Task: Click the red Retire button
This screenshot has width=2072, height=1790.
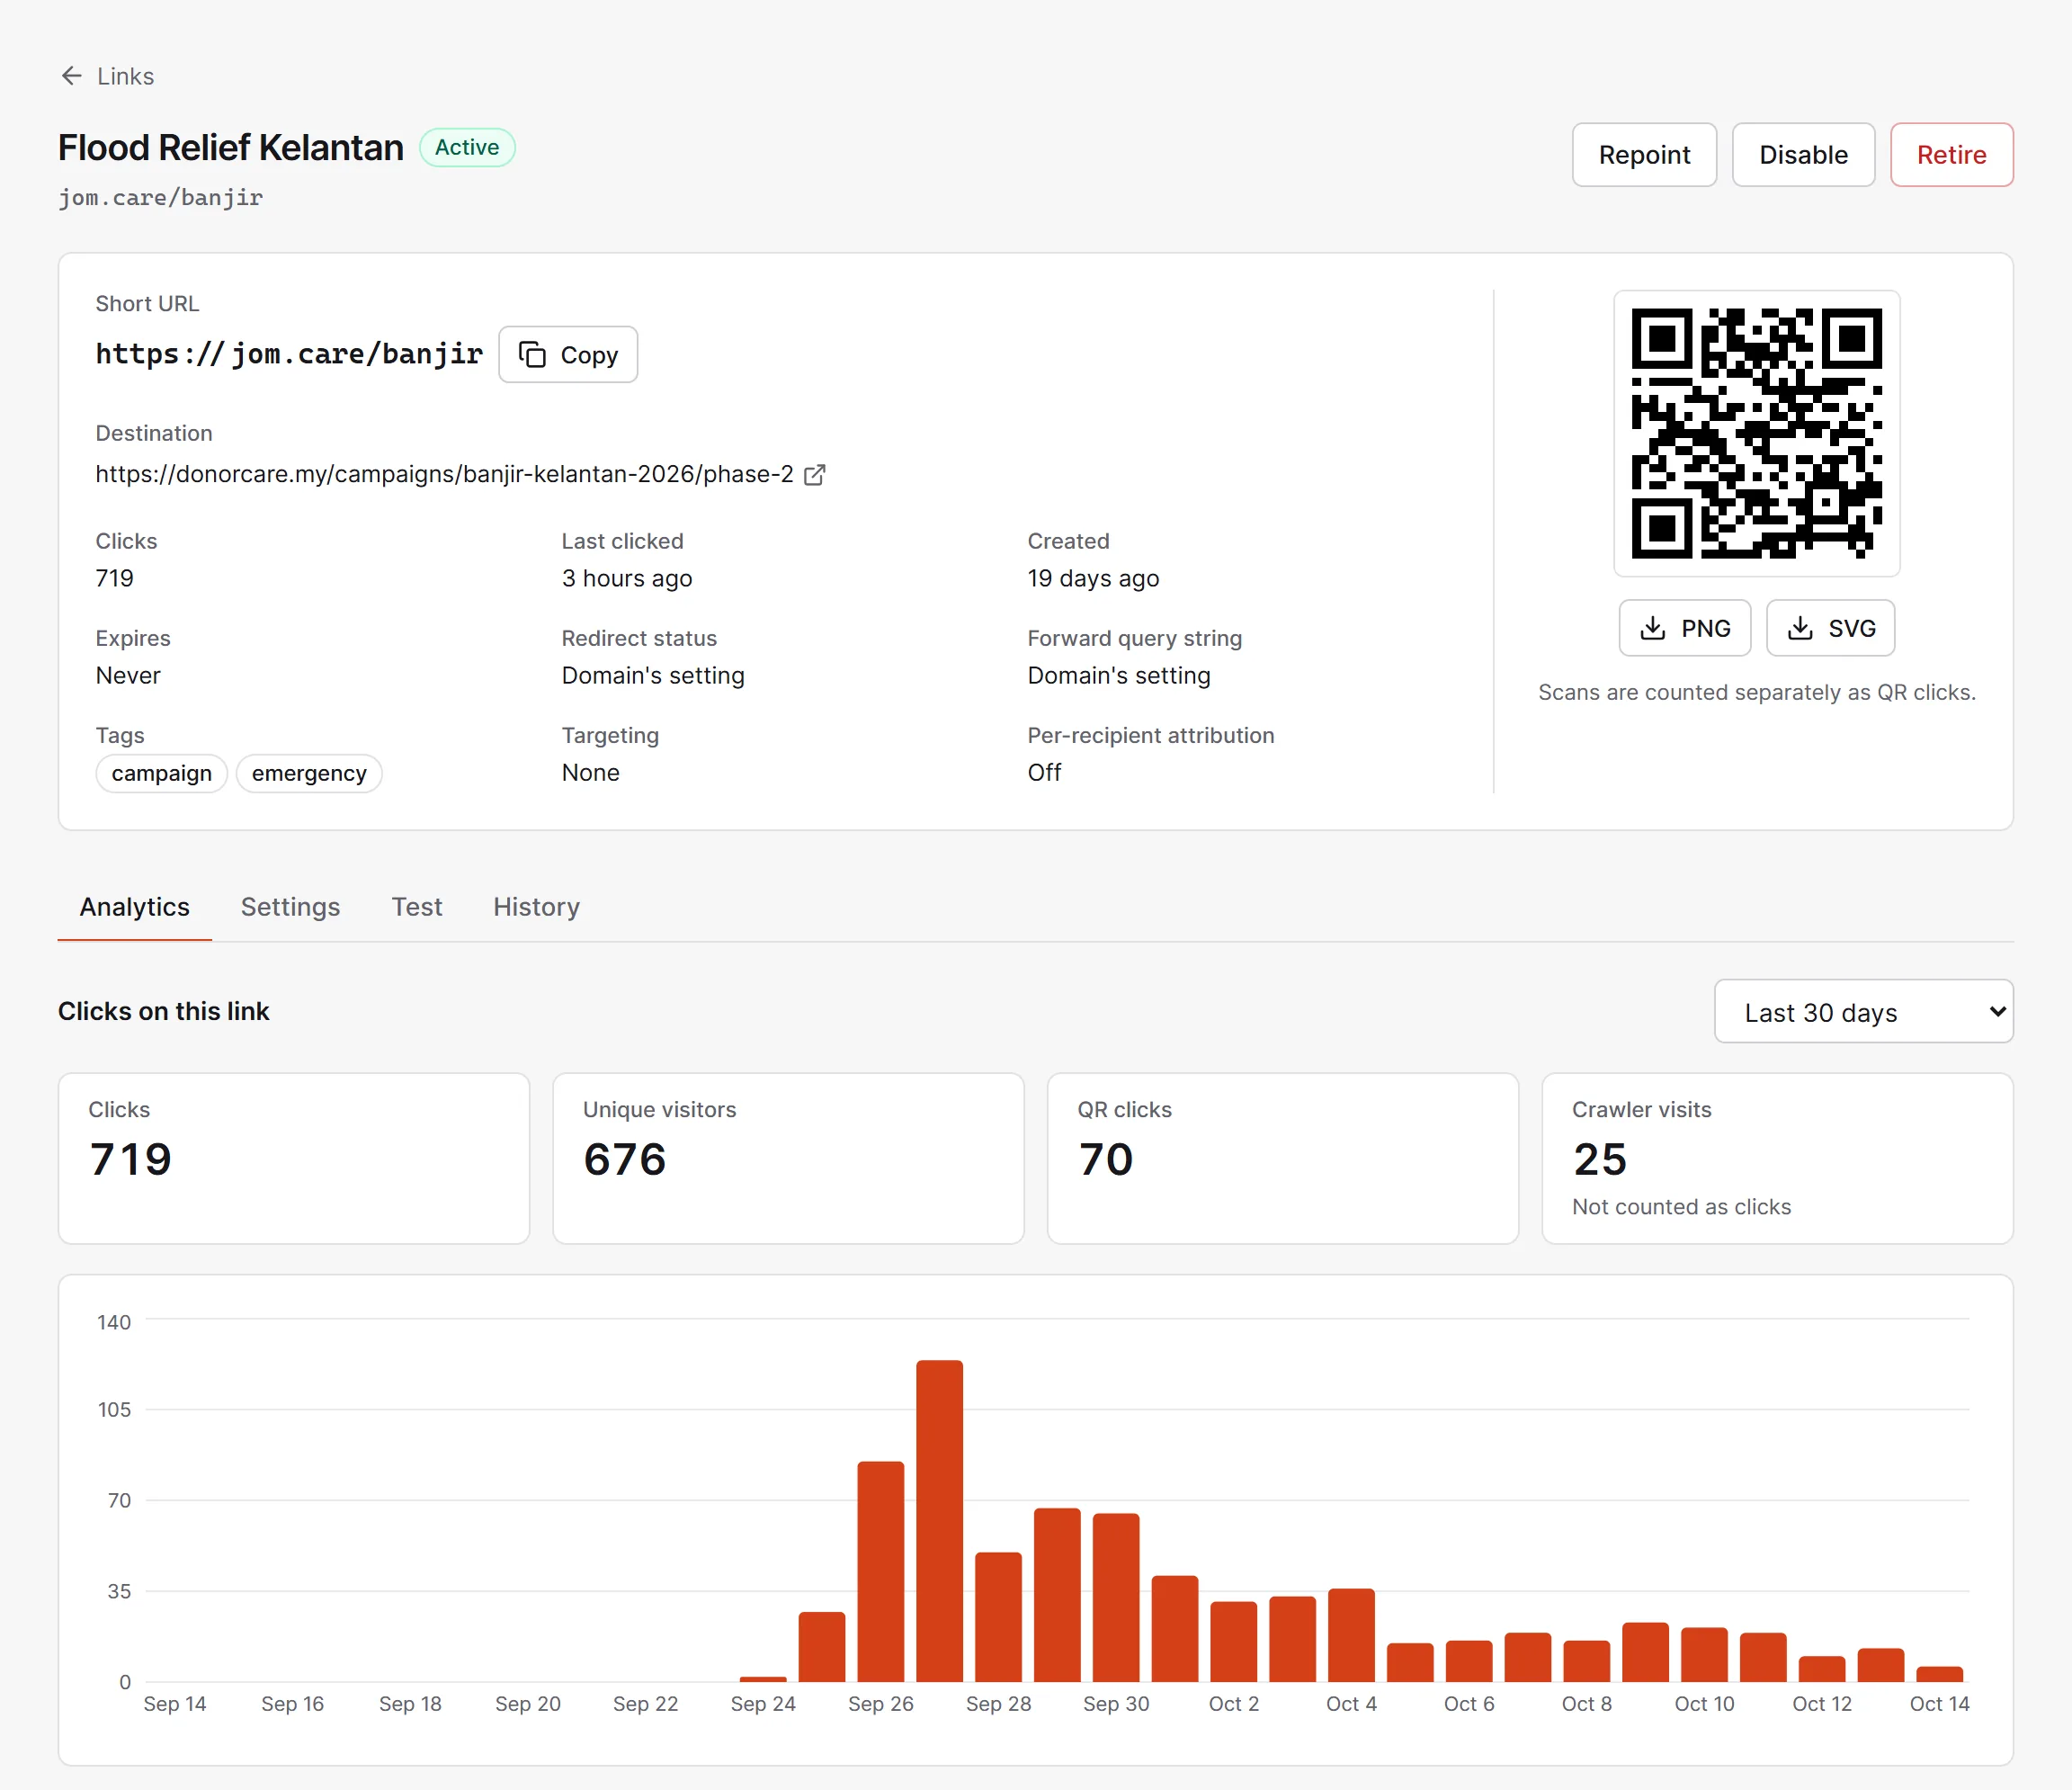Action: point(1951,155)
